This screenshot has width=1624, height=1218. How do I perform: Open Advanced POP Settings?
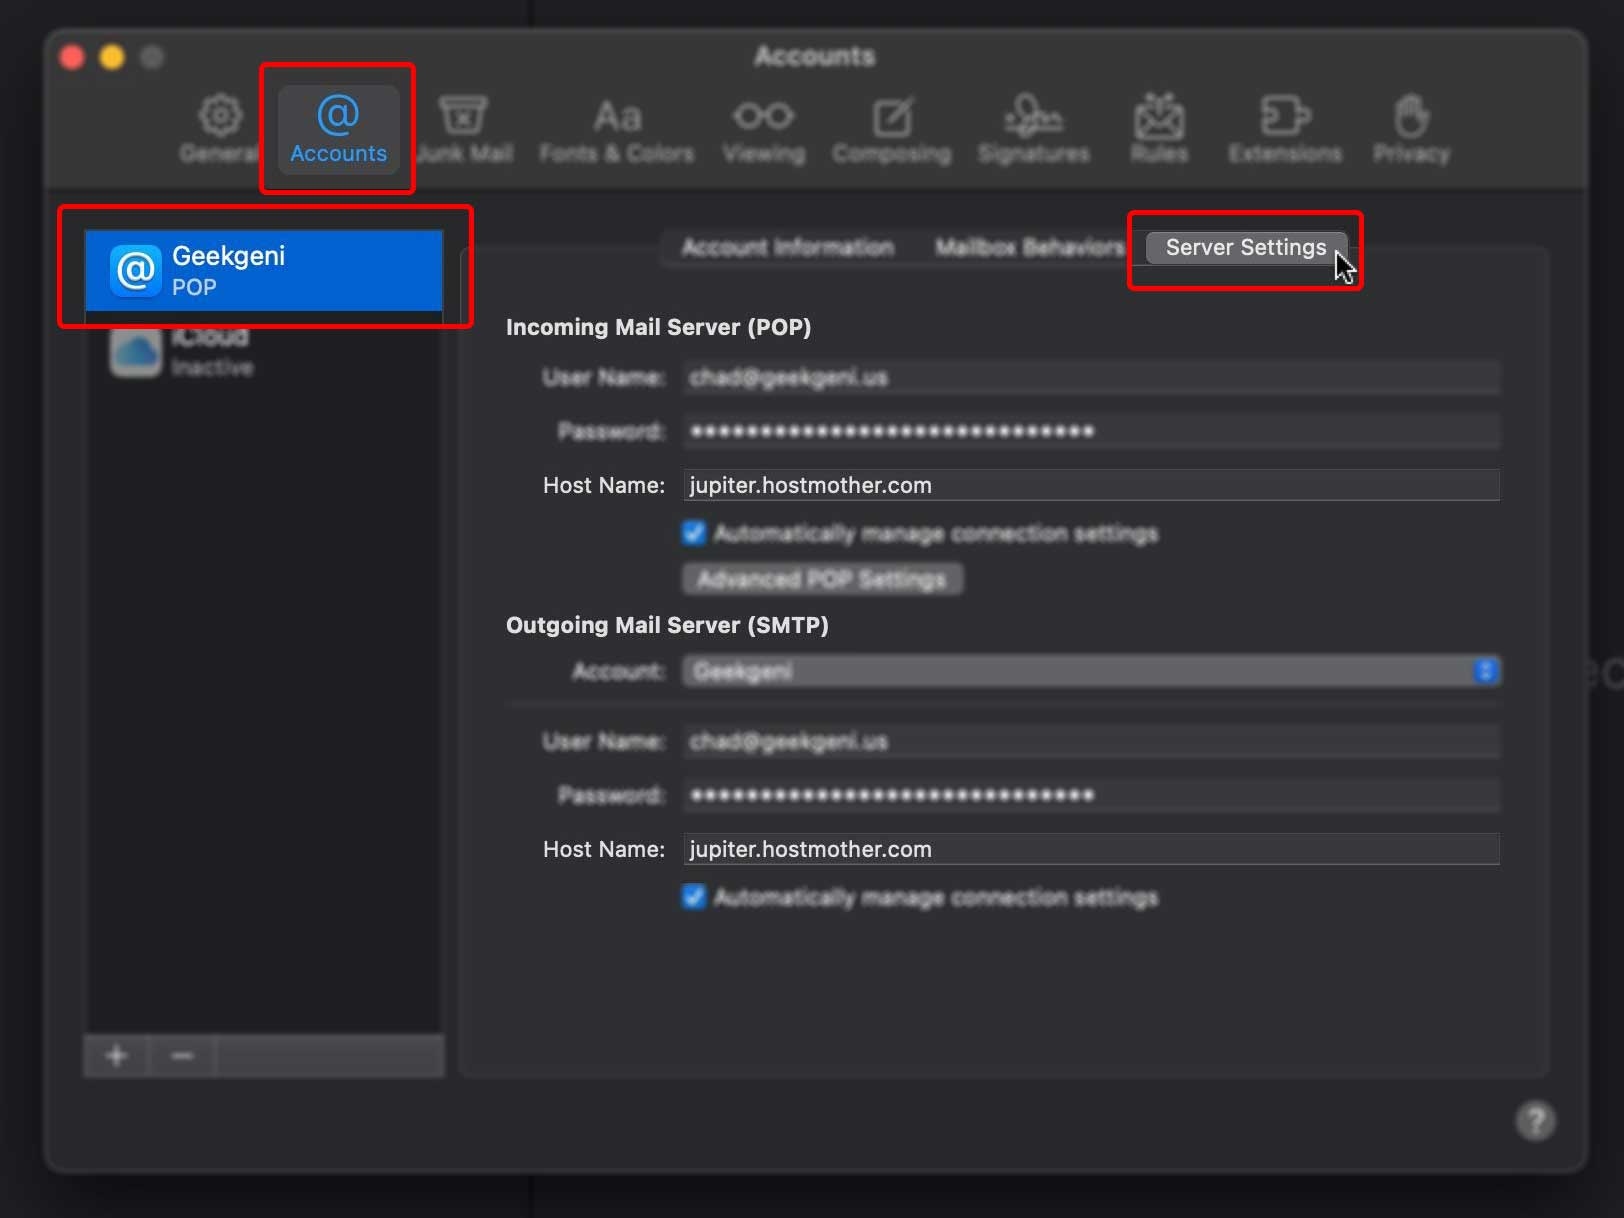[822, 579]
